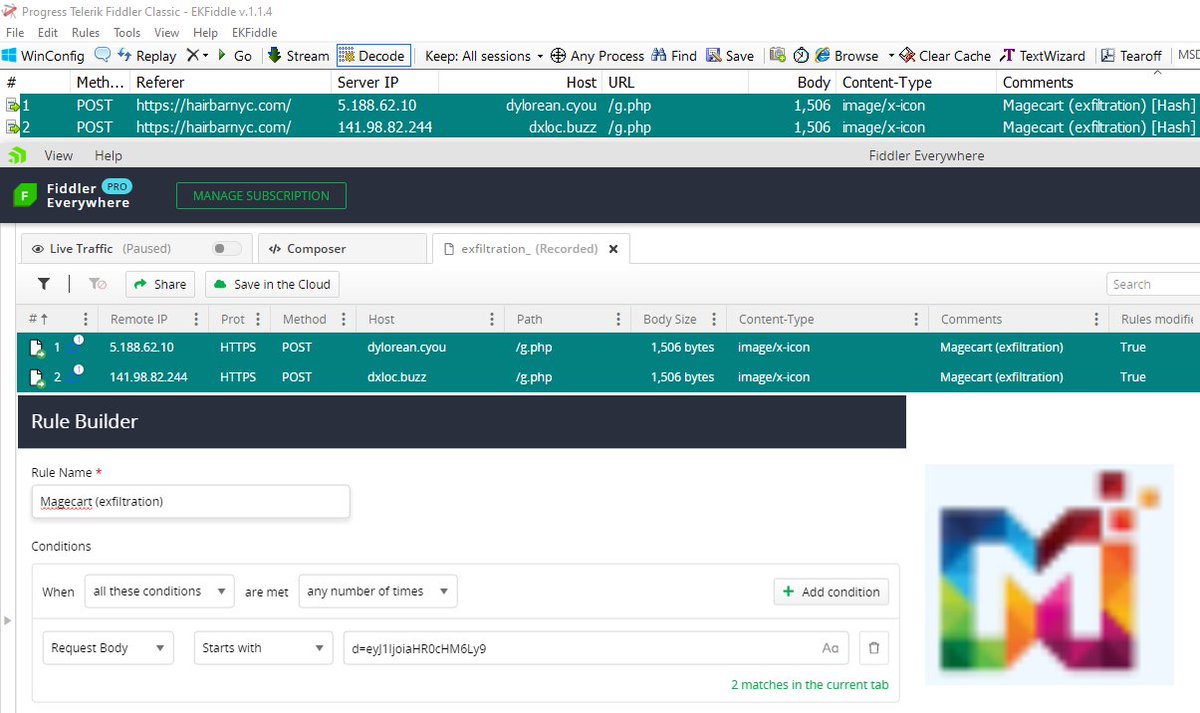Select Classic session 2 dxloc.buzz row icon
1200x713 pixels.
(13, 127)
